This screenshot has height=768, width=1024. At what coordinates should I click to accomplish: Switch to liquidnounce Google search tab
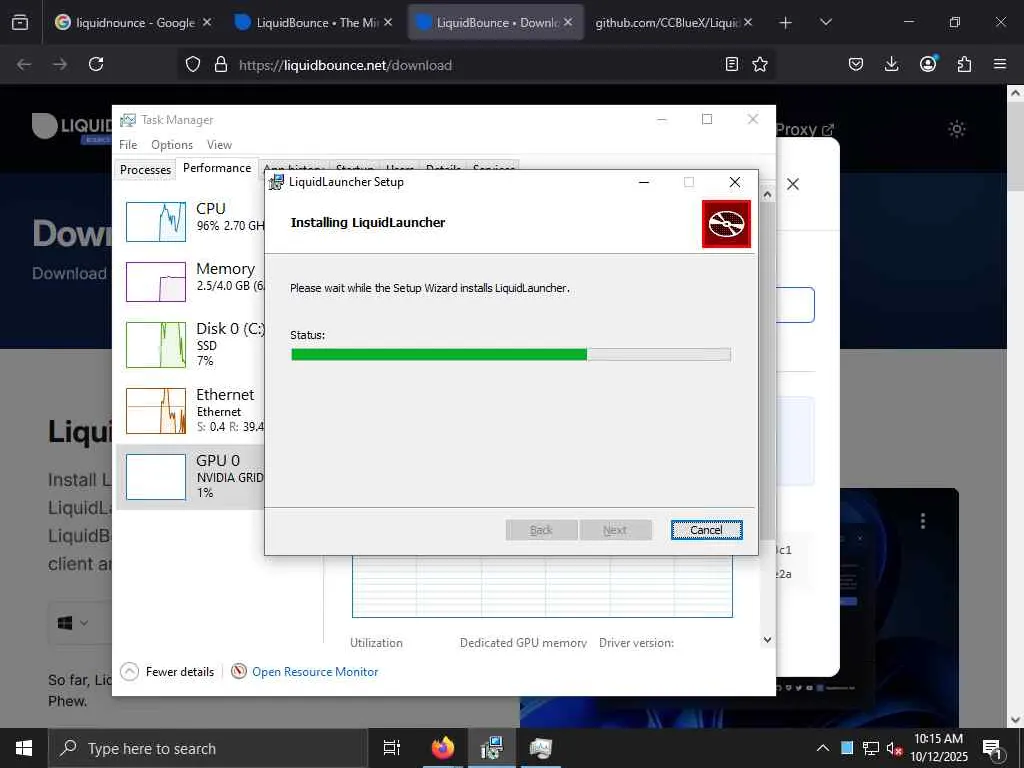point(133,22)
